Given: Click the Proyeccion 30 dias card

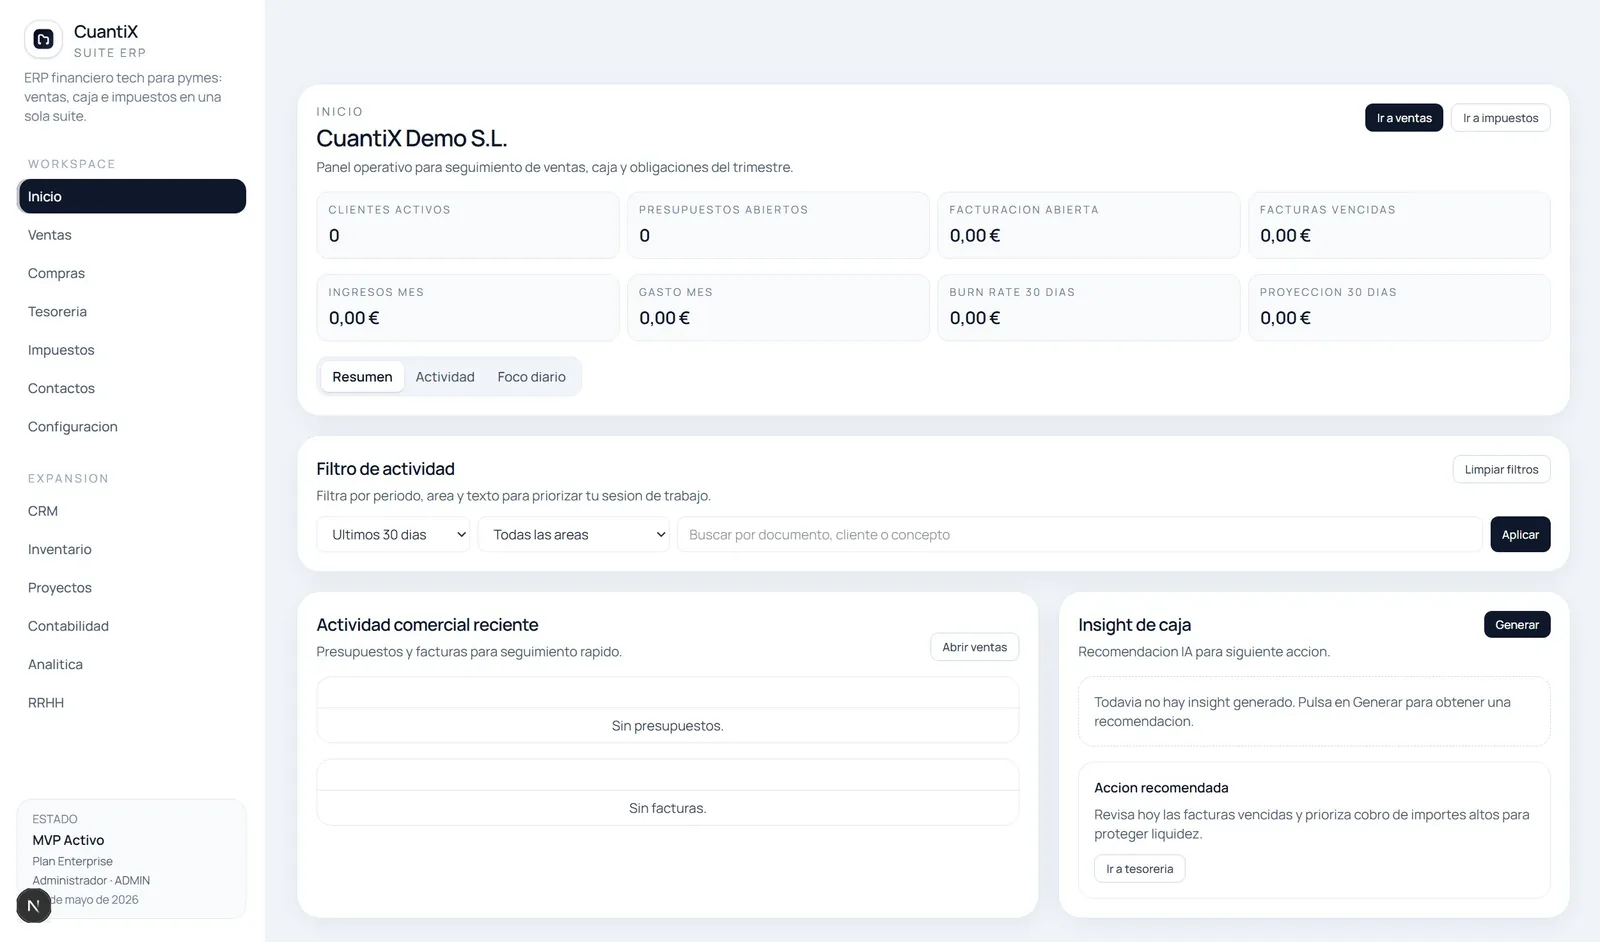Looking at the screenshot, I should [x=1399, y=308].
